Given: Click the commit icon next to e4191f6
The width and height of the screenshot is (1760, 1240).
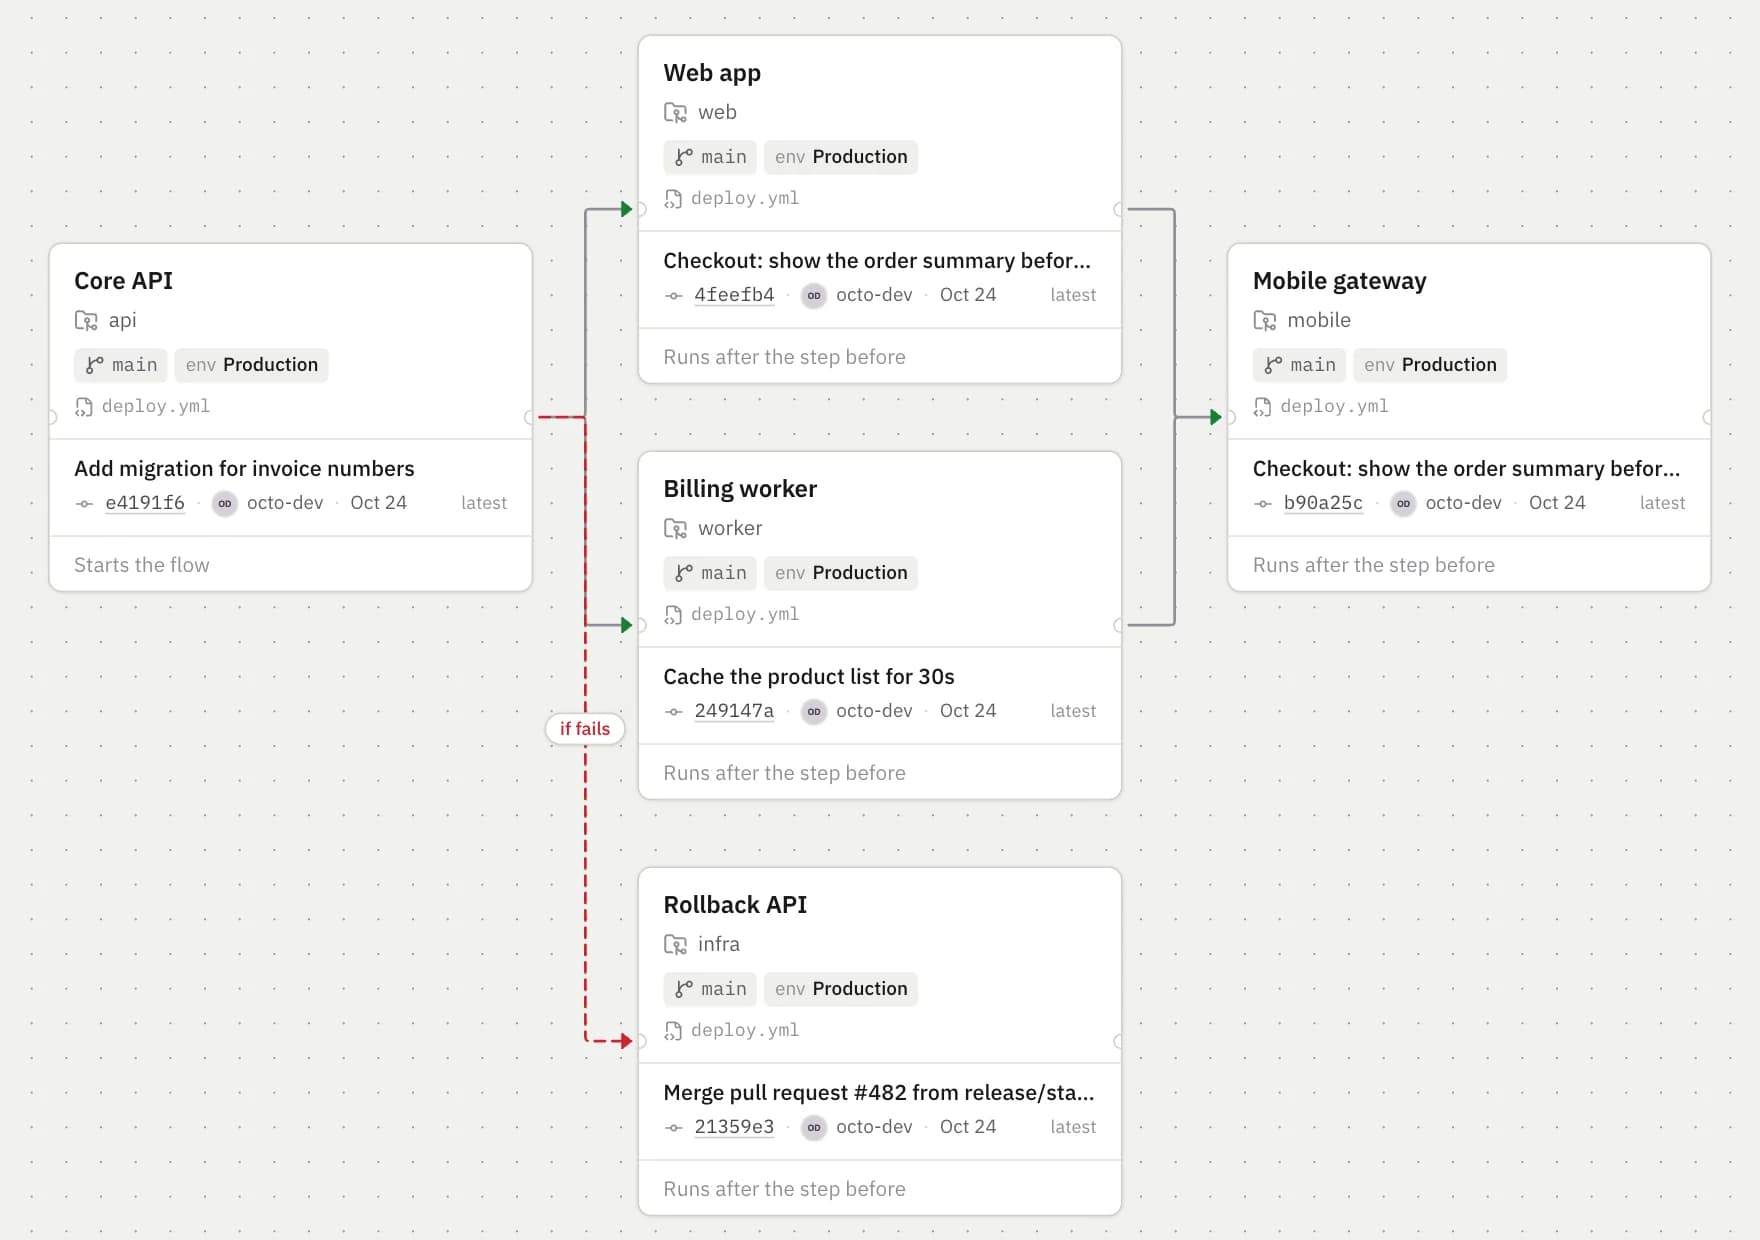Looking at the screenshot, I should (x=84, y=504).
